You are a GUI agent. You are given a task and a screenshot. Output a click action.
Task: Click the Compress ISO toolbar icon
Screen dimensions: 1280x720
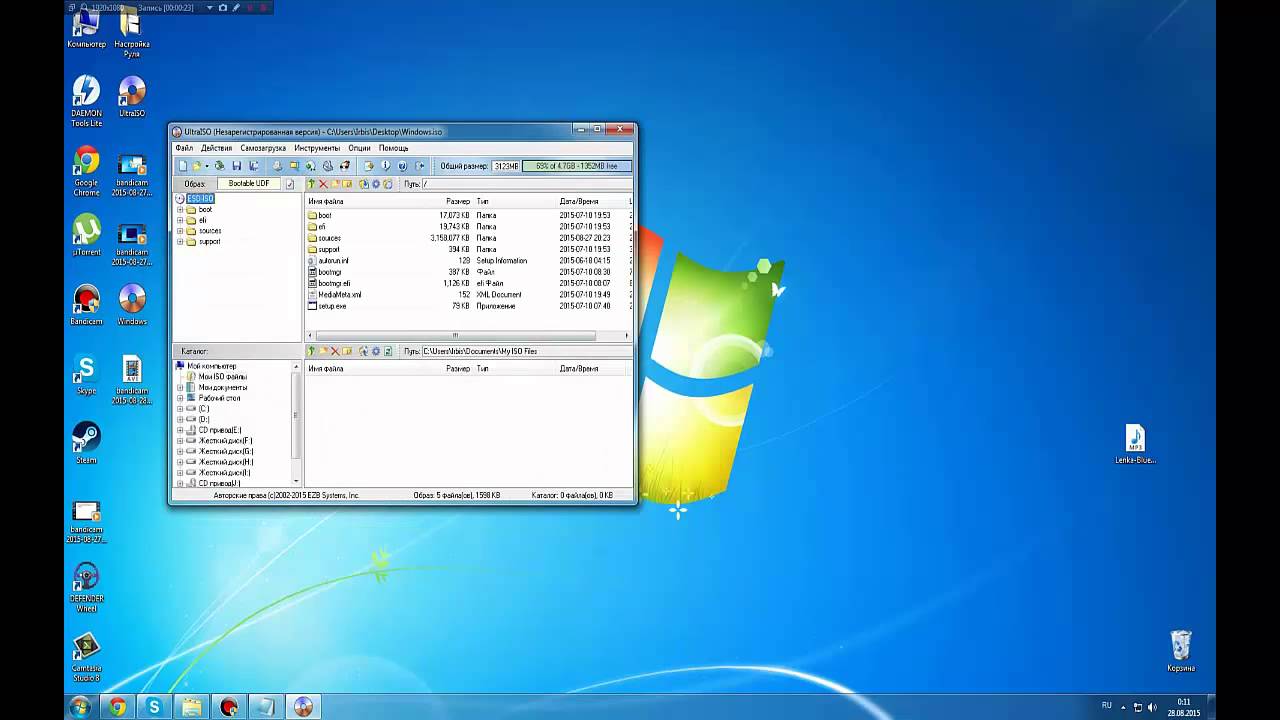click(x=294, y=166)
